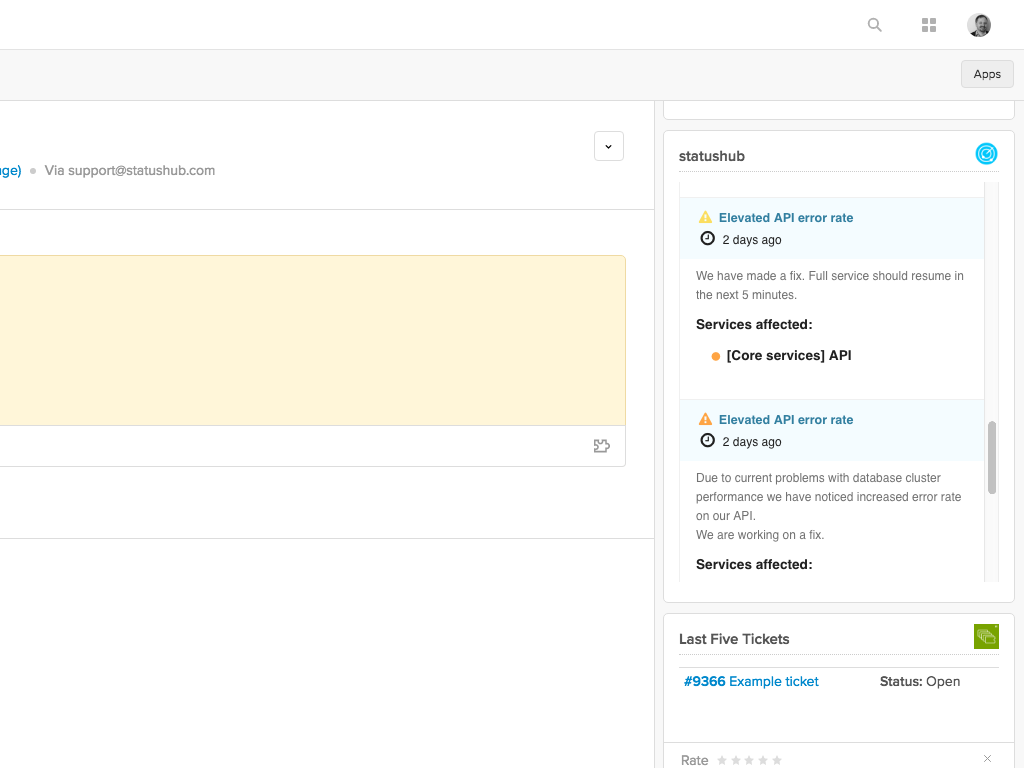Open the user profile avatar
This screenshot has height=768, width=1024.
click(x=979, y=25)
